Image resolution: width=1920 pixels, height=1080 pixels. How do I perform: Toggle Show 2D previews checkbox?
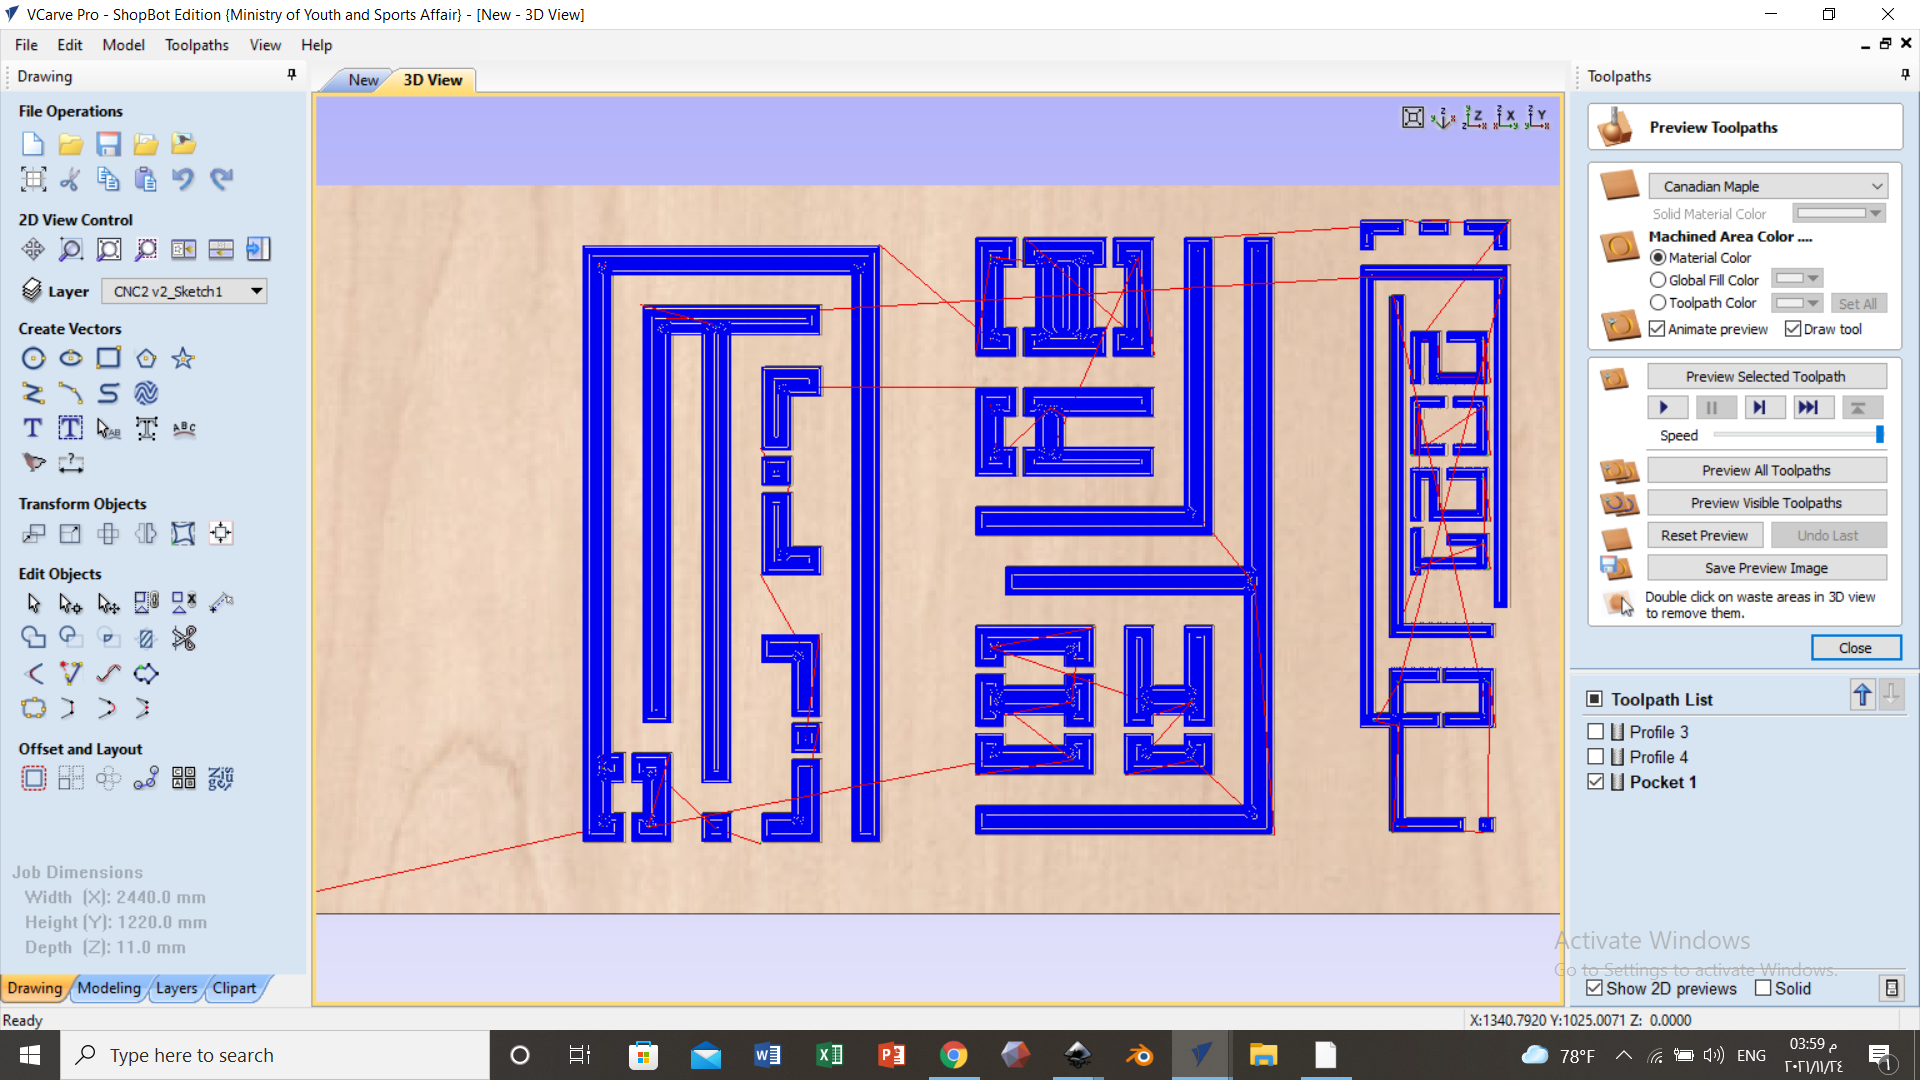1595,988
